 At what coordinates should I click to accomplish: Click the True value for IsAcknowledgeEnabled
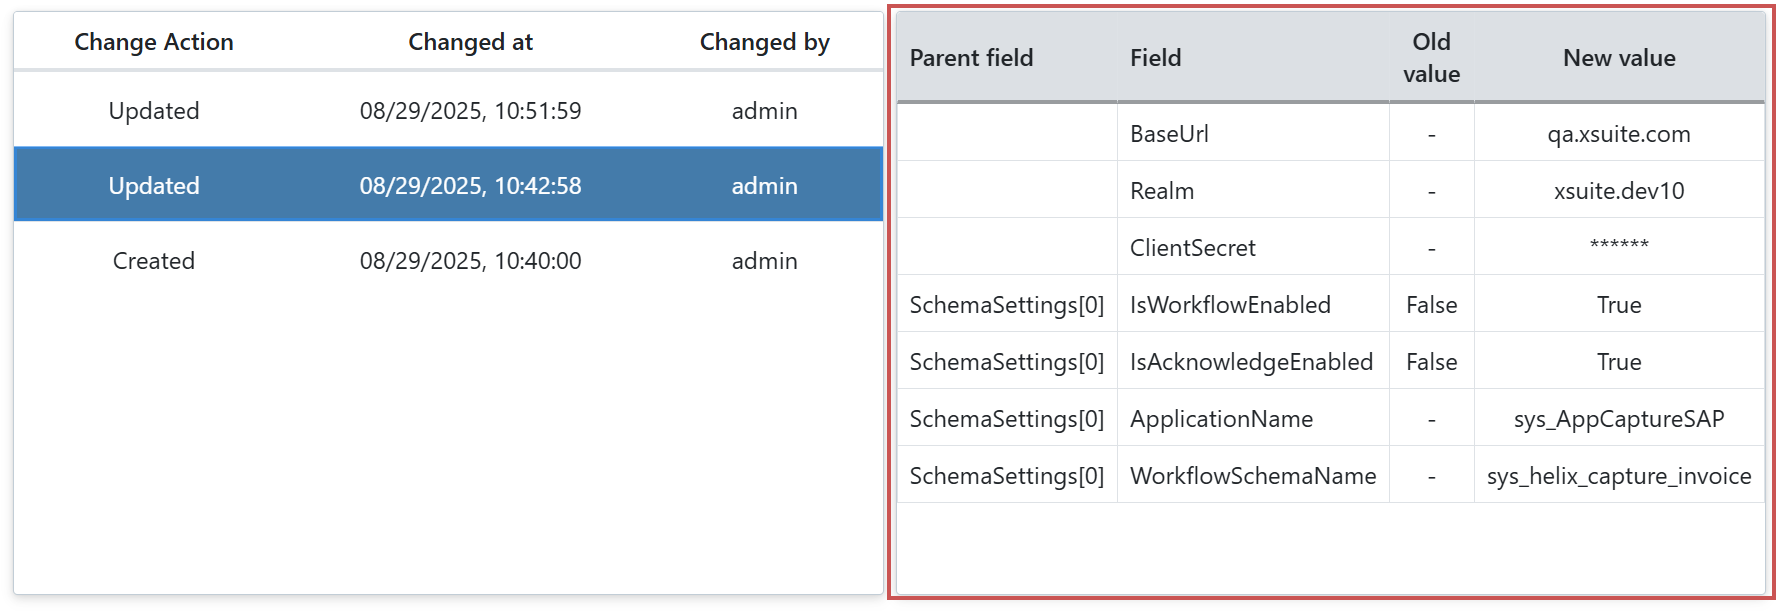click(1618, 361)
